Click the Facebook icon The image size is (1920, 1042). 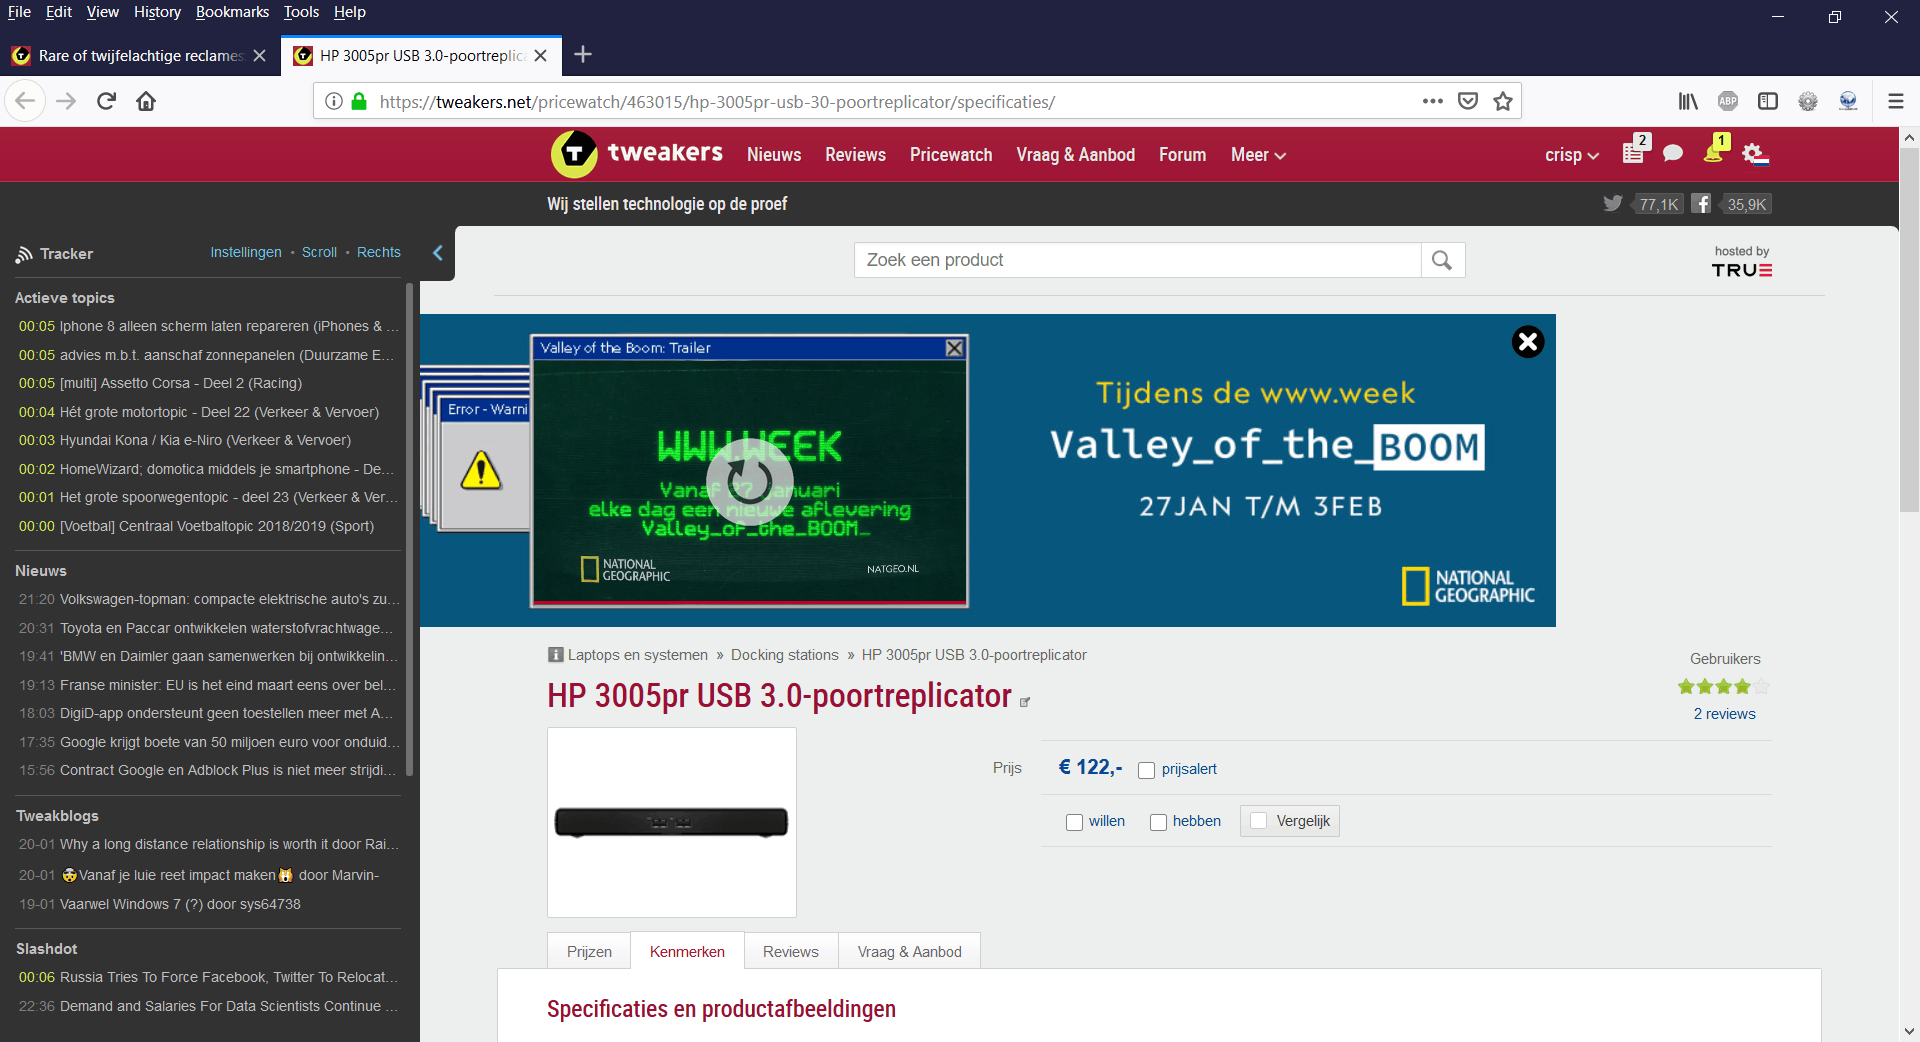point(1701,204)
